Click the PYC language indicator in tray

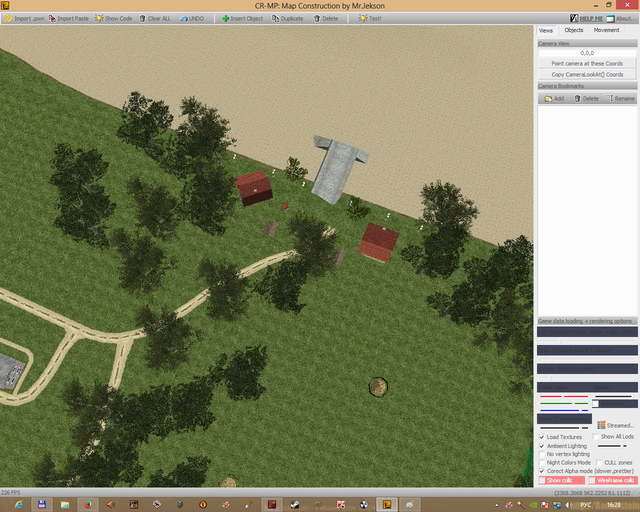pos(586,505)
